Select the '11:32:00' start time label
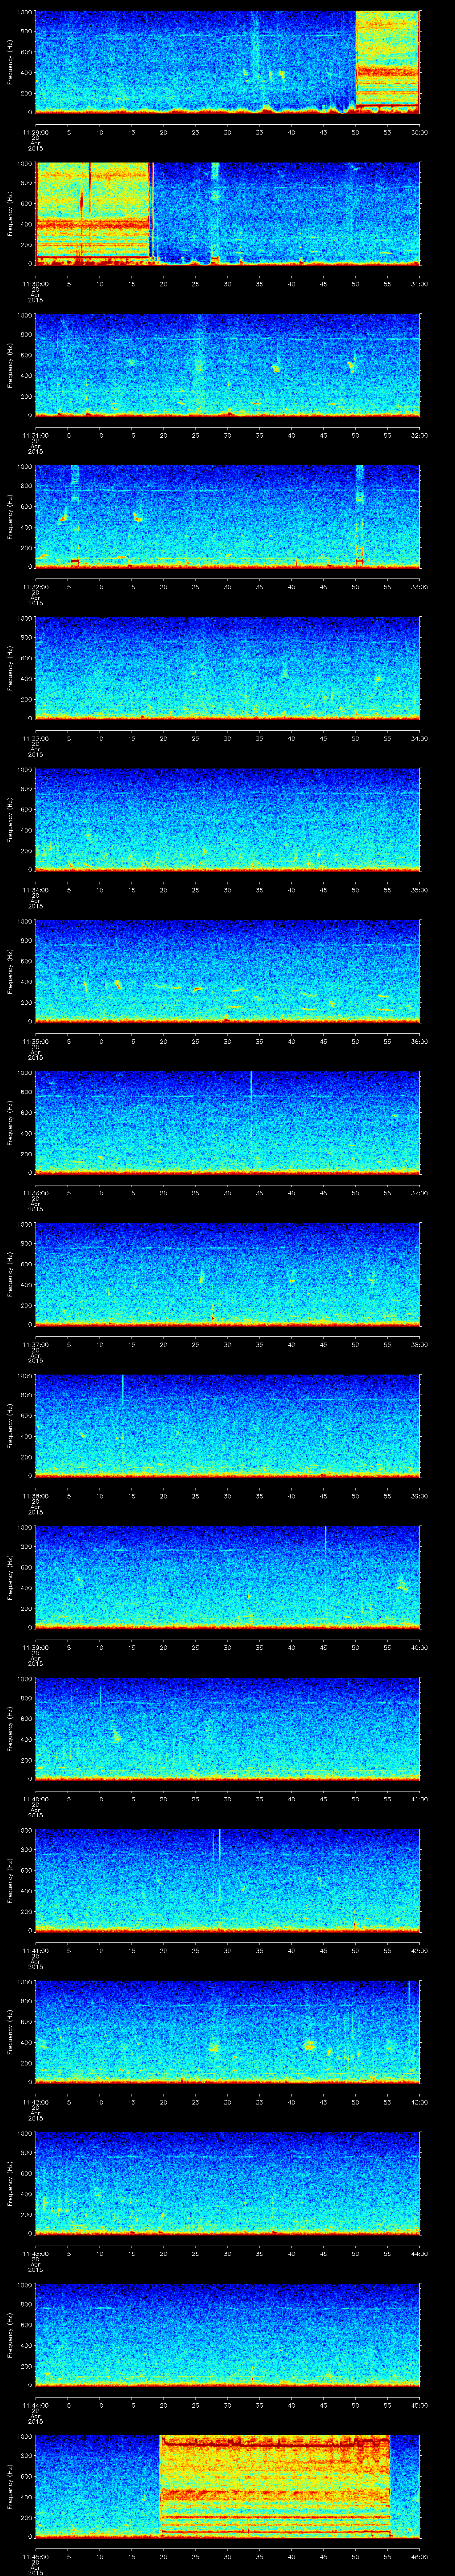Viewport: 455px width, 2576px height. pyautogui.click(x=35, y=587)
